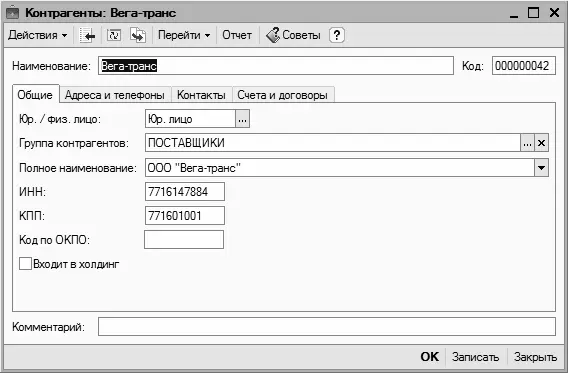Screen dimensions: 568x373
Task: Open the Счета и договоры tab
Action: (283, 95)
